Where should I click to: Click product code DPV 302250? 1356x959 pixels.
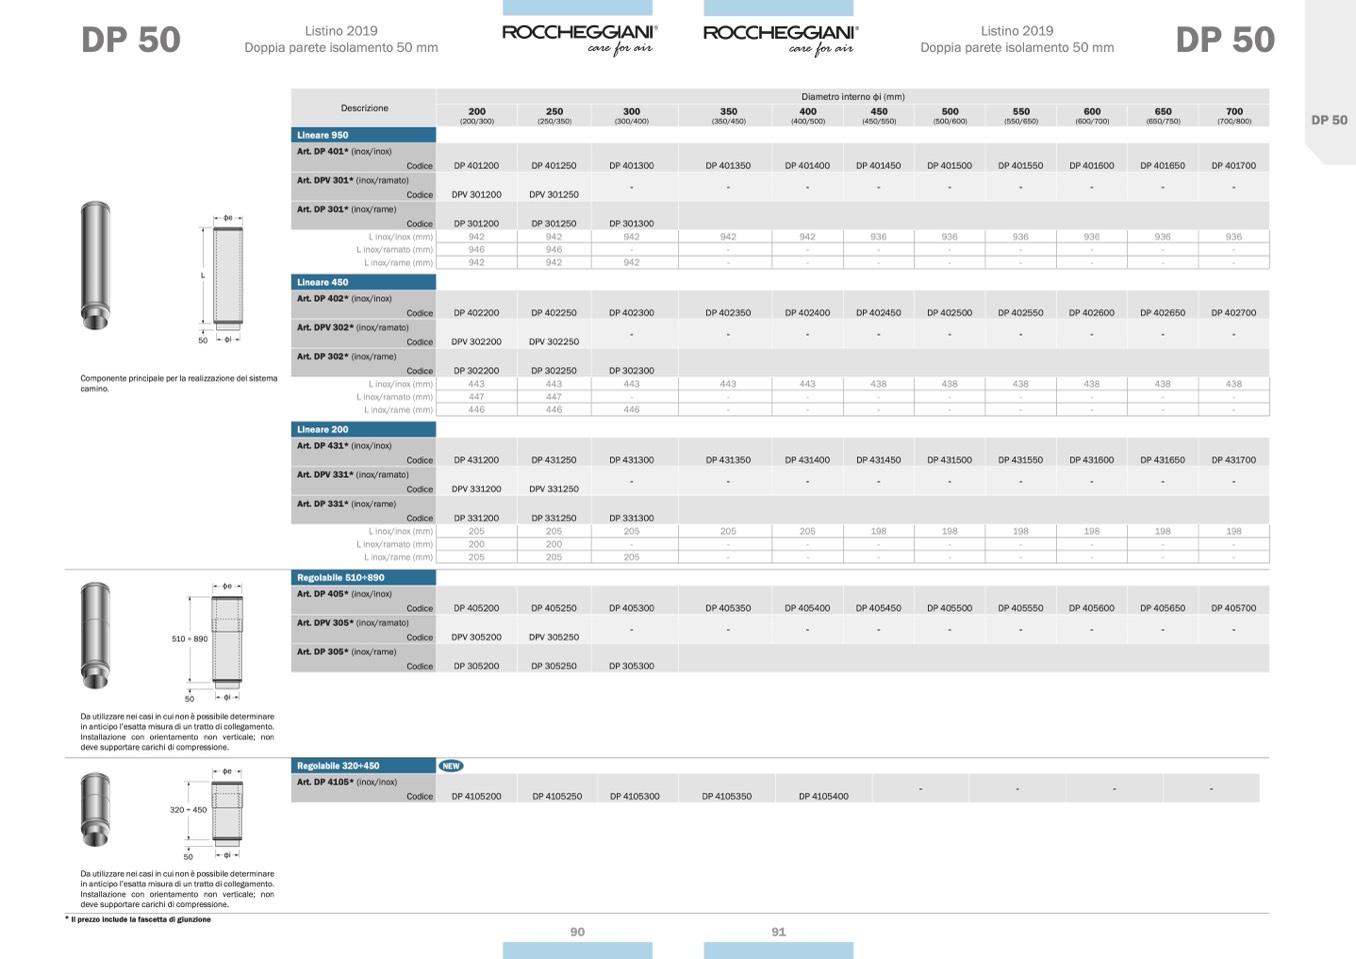click(554, 342)
